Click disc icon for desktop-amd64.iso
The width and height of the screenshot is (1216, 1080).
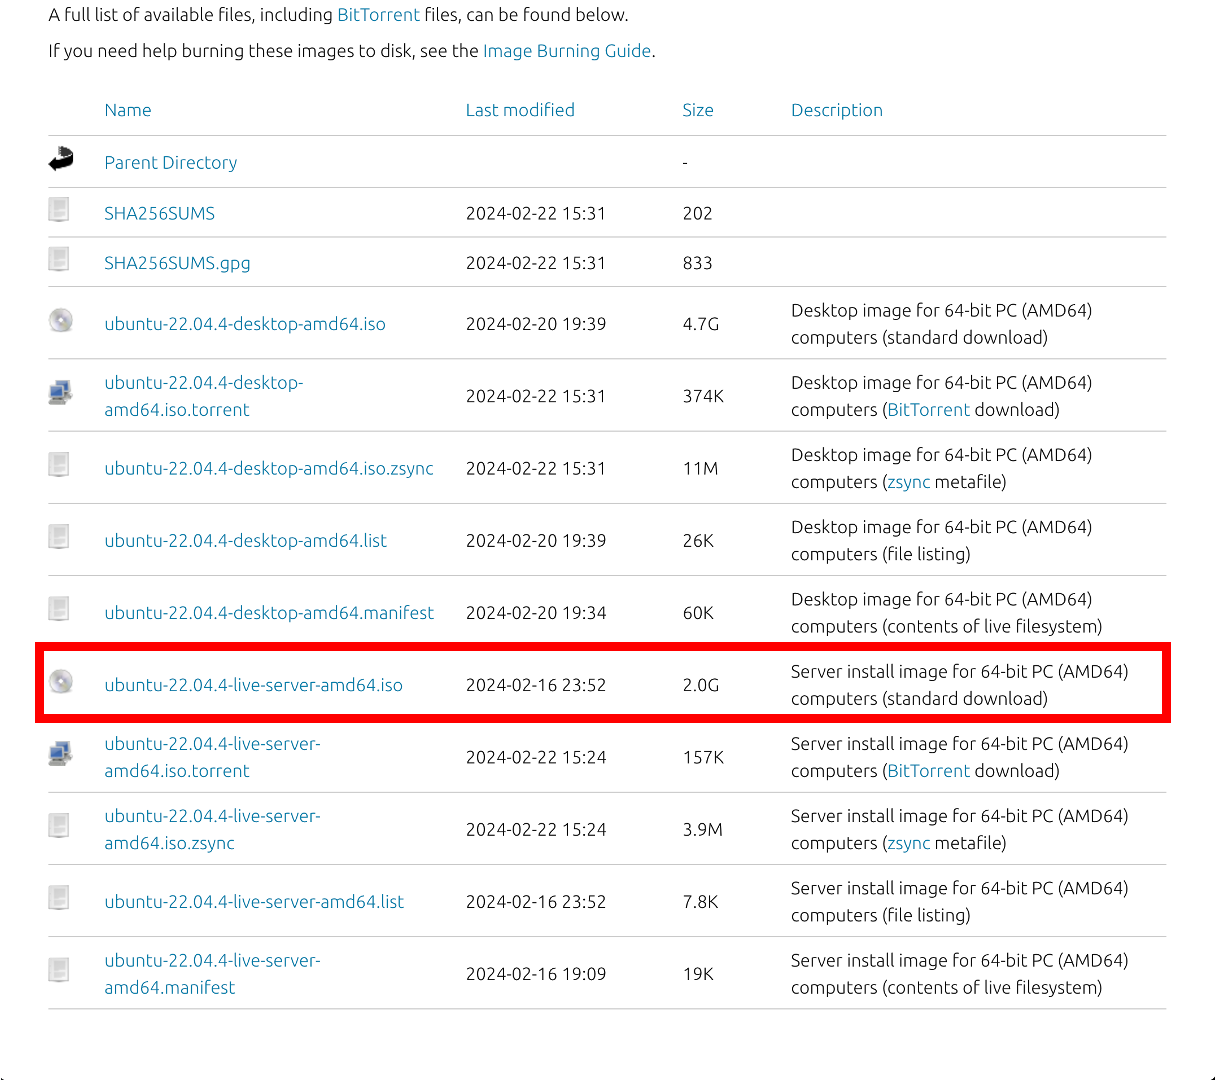coord(61,320)
